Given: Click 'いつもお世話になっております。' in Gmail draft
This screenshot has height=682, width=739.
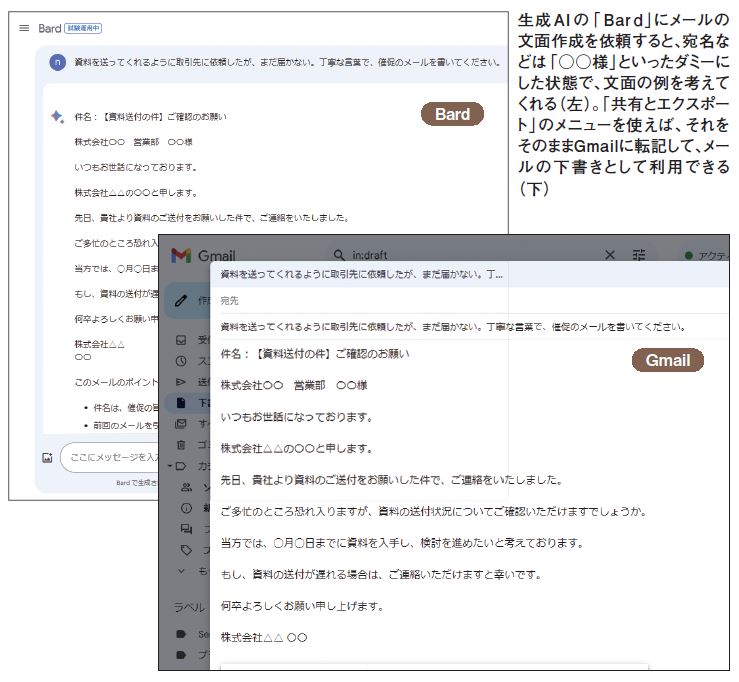Looking at the screenshot, I should tap(297, 417).
